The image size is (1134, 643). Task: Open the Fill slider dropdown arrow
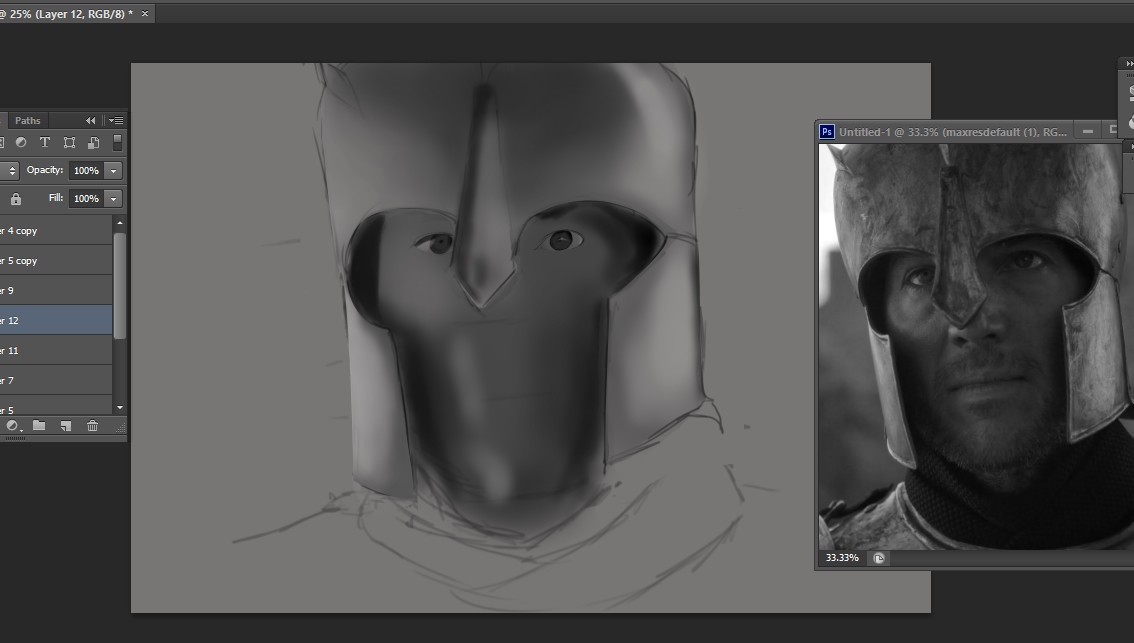click(x=114, y=198)
